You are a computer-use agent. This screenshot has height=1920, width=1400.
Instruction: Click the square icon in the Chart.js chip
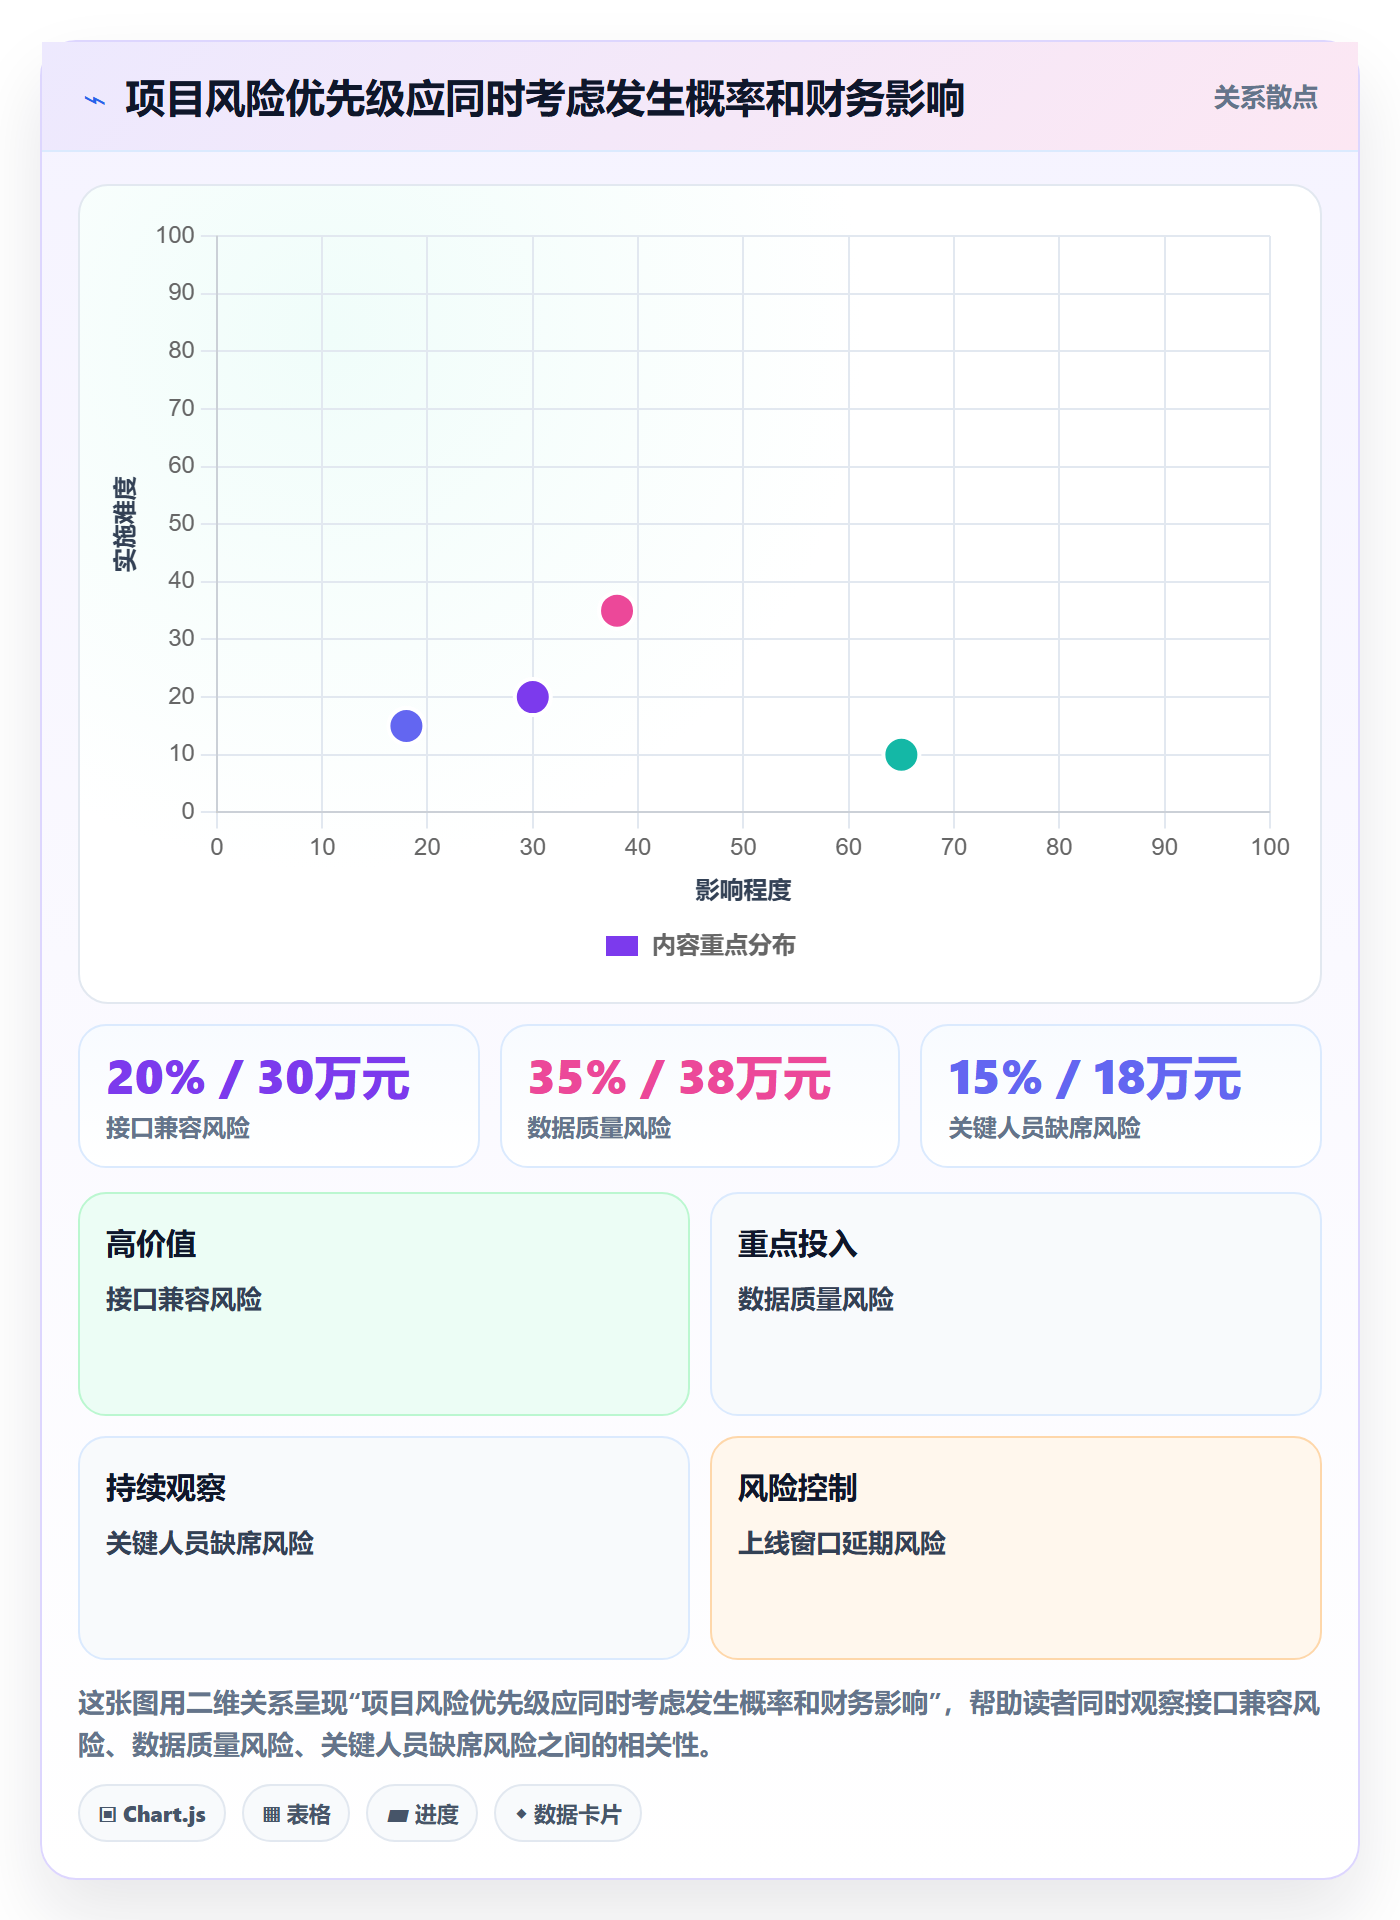(108, 1815)
